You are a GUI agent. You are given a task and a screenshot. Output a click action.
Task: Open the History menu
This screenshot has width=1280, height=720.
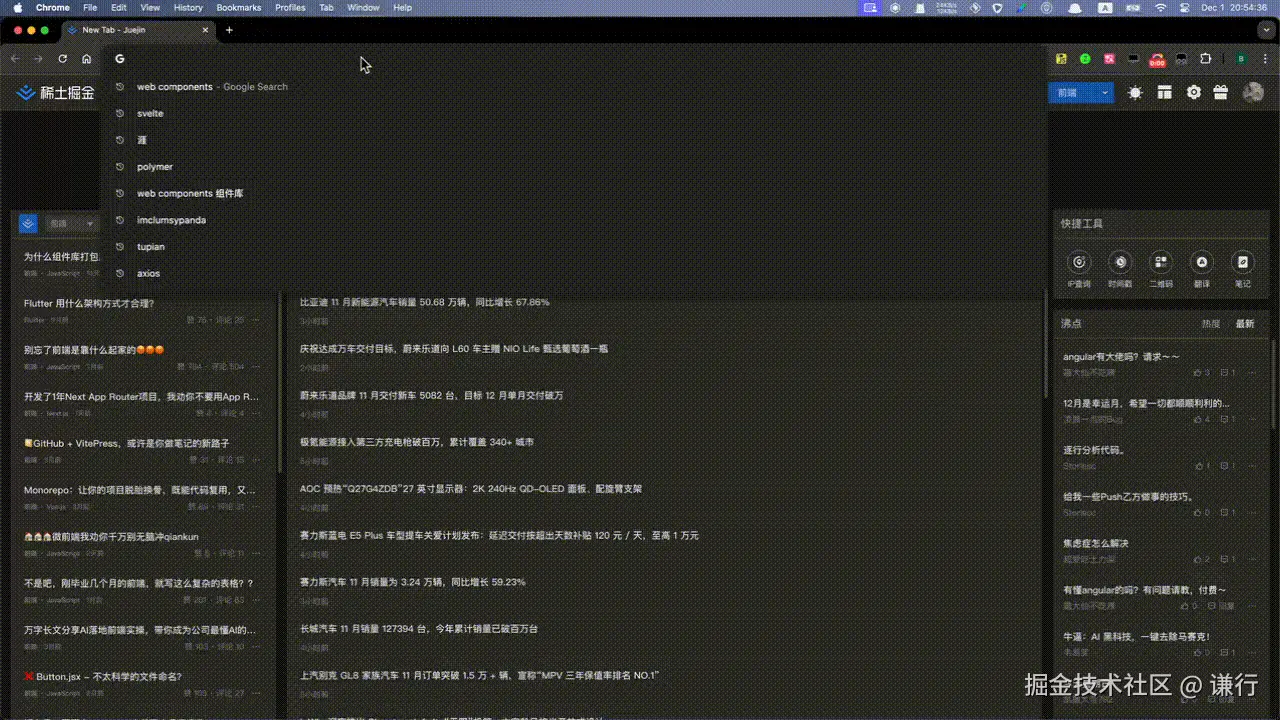click(x=188, y=7)
